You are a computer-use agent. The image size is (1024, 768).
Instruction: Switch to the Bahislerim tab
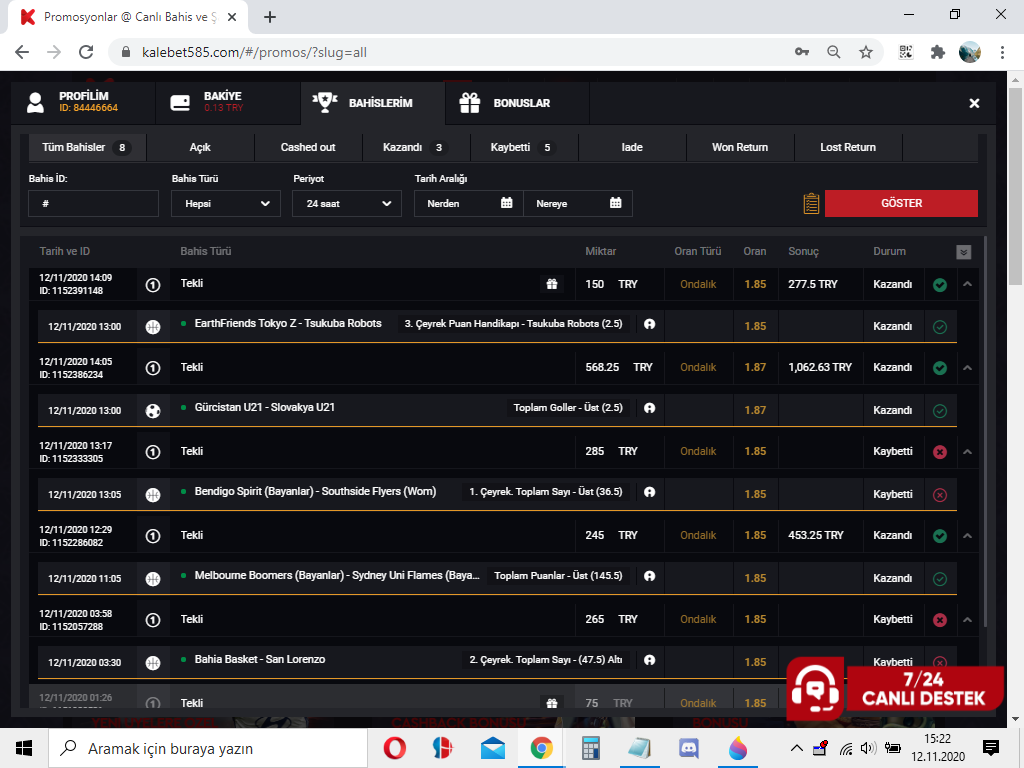tap(373, 103)
